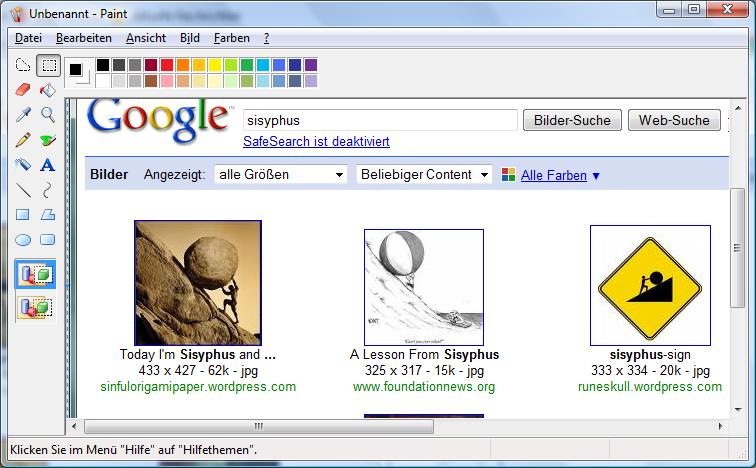Image resolution: width=756 pixels, height=468 pixels.
Task: Pick the Curve tool
Action: pos(48,190)
